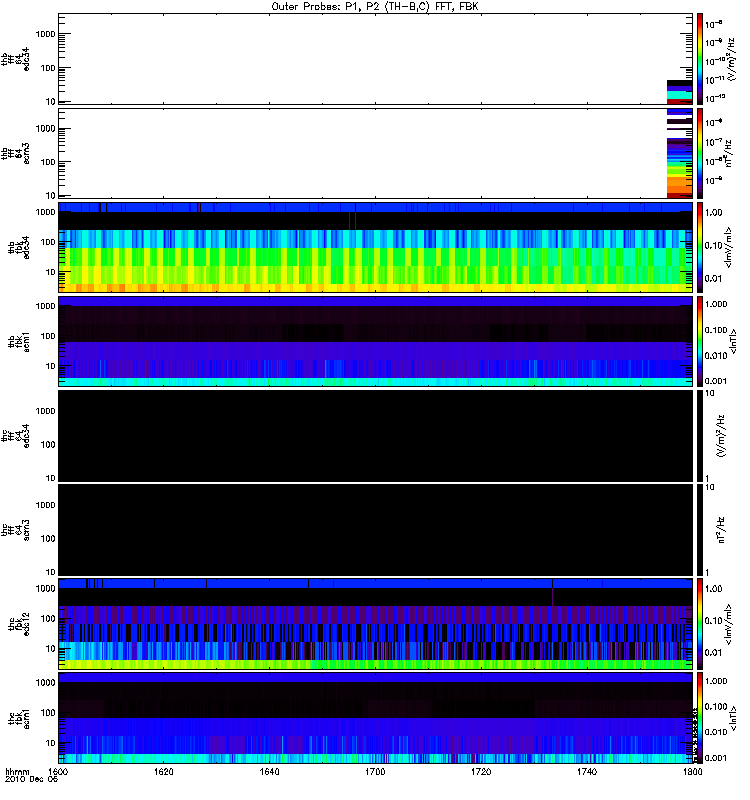This screenshot has width=750, height=800.
Task: Click the '1000' tick of thc fff scm3 axis
Action: pyautogui.click(x=45, y=505)
